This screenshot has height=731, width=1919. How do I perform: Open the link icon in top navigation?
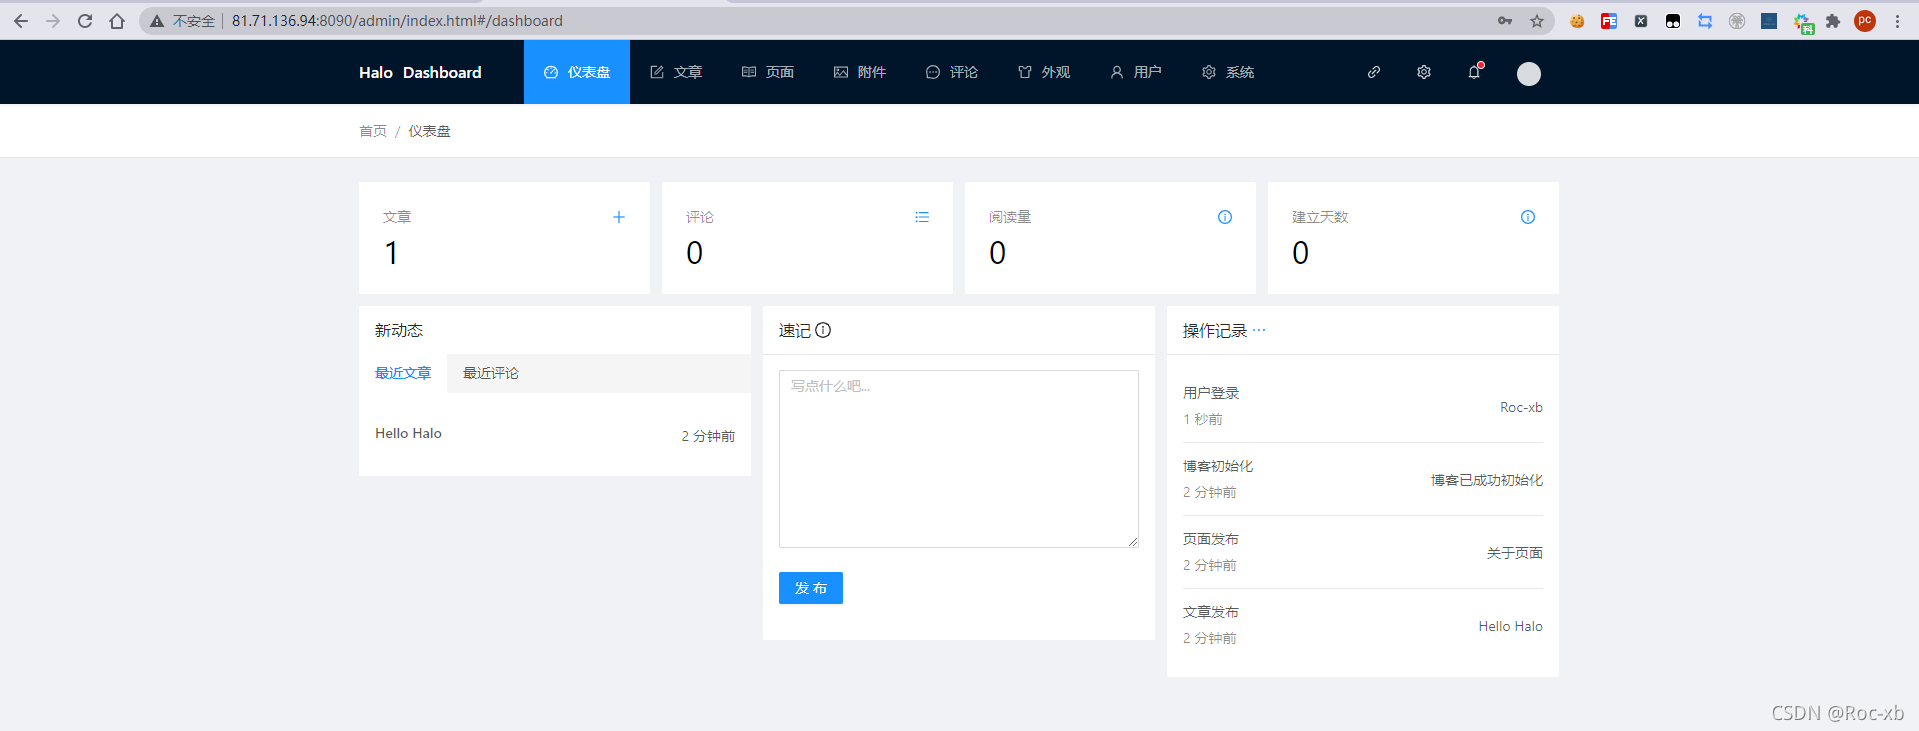click(x=1374, y=72)
